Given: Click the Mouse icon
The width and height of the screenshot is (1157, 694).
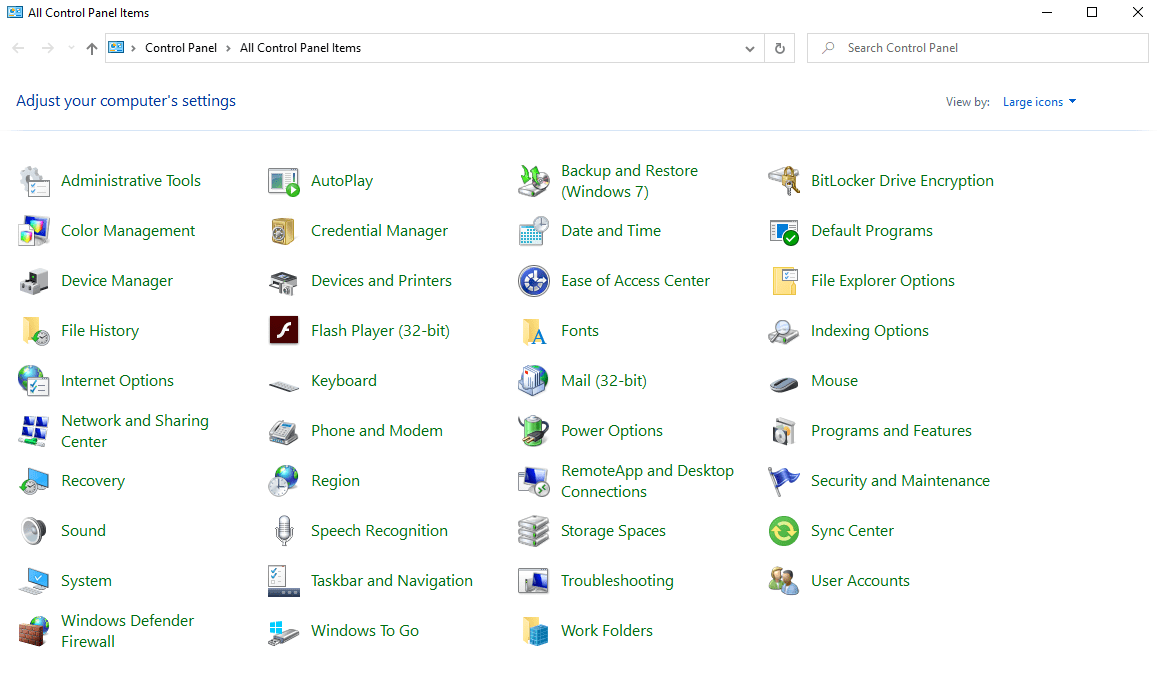Looking at the screenshot, I should point(784,384).
